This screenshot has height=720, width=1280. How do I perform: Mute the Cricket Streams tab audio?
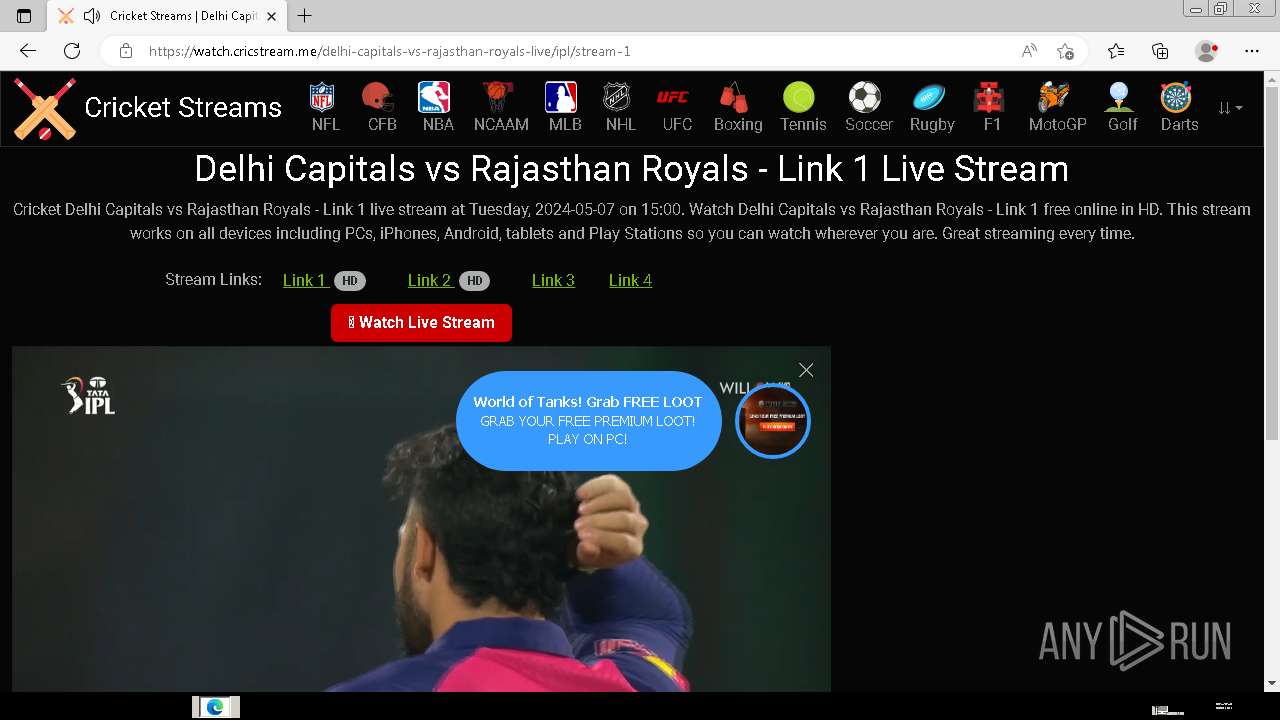tap(92, 16)
